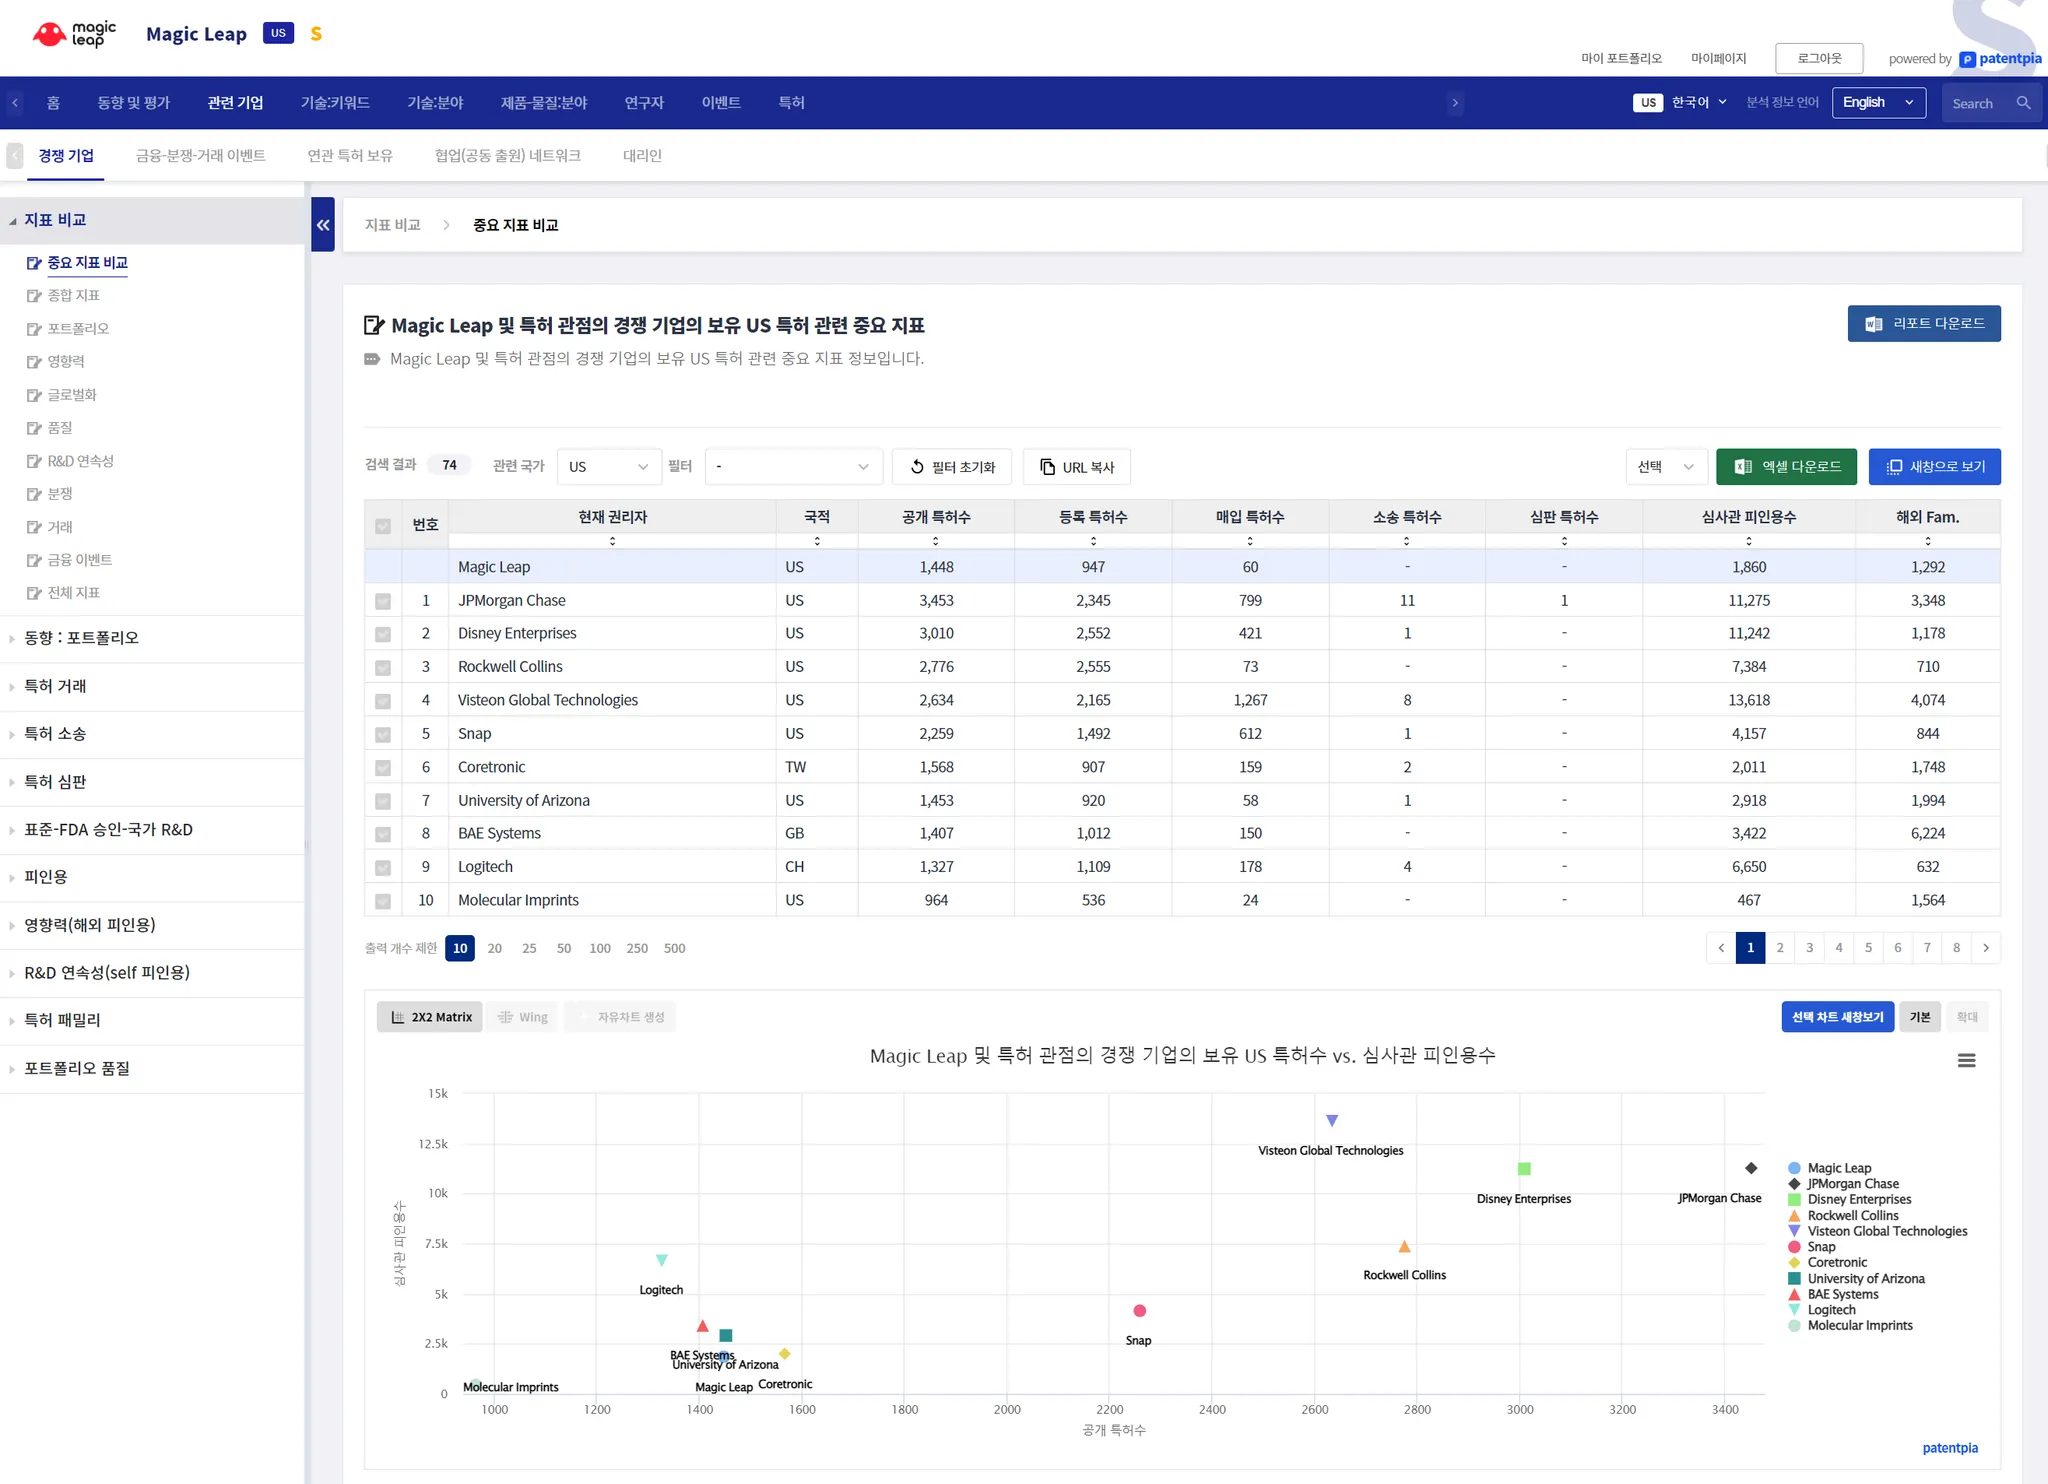Open the 관련 국가 US dropdown
The width and height of the screenshot is (2048, 1484).
pyautogui.click(x=608, y=467)
